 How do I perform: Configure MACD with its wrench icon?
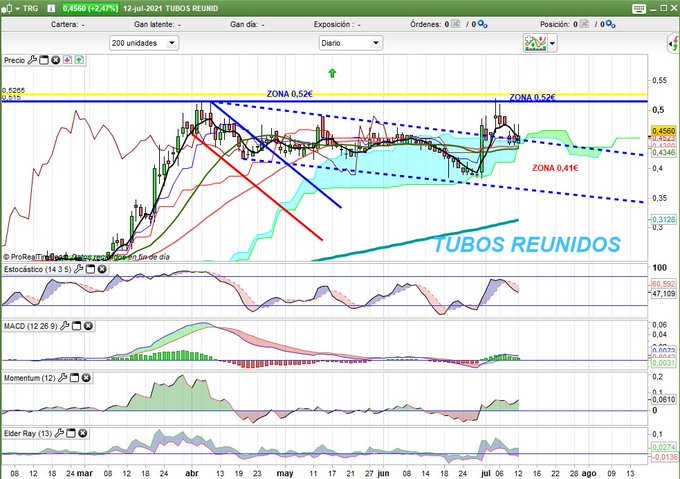point(65,326)
